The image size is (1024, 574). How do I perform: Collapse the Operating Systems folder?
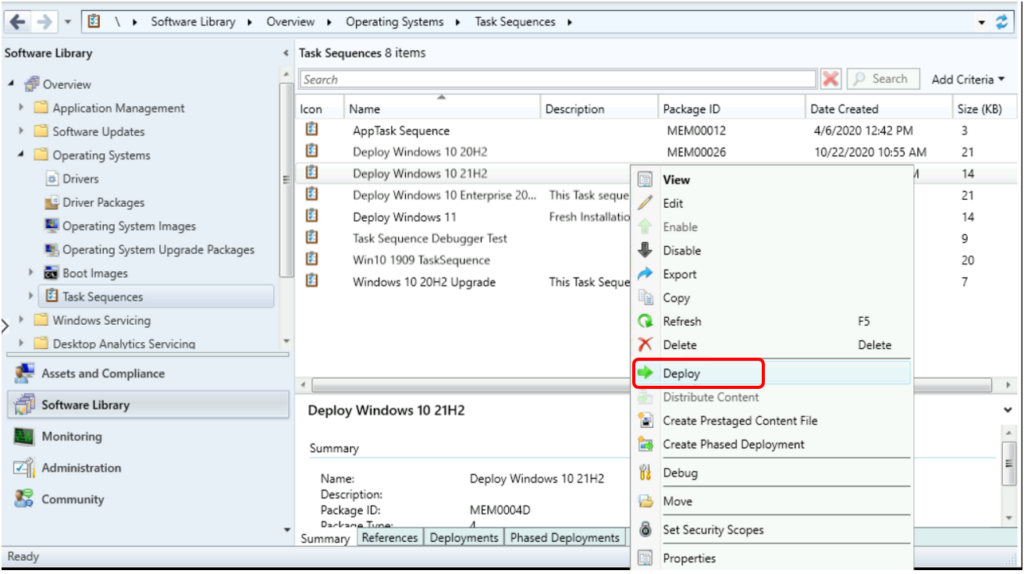tap(21, 154)
